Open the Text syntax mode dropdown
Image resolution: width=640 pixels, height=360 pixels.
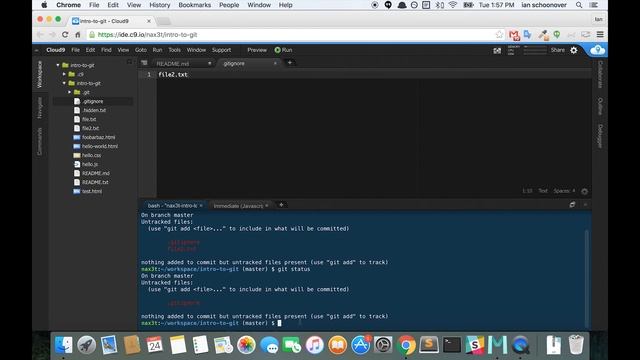tap(542, 191)
